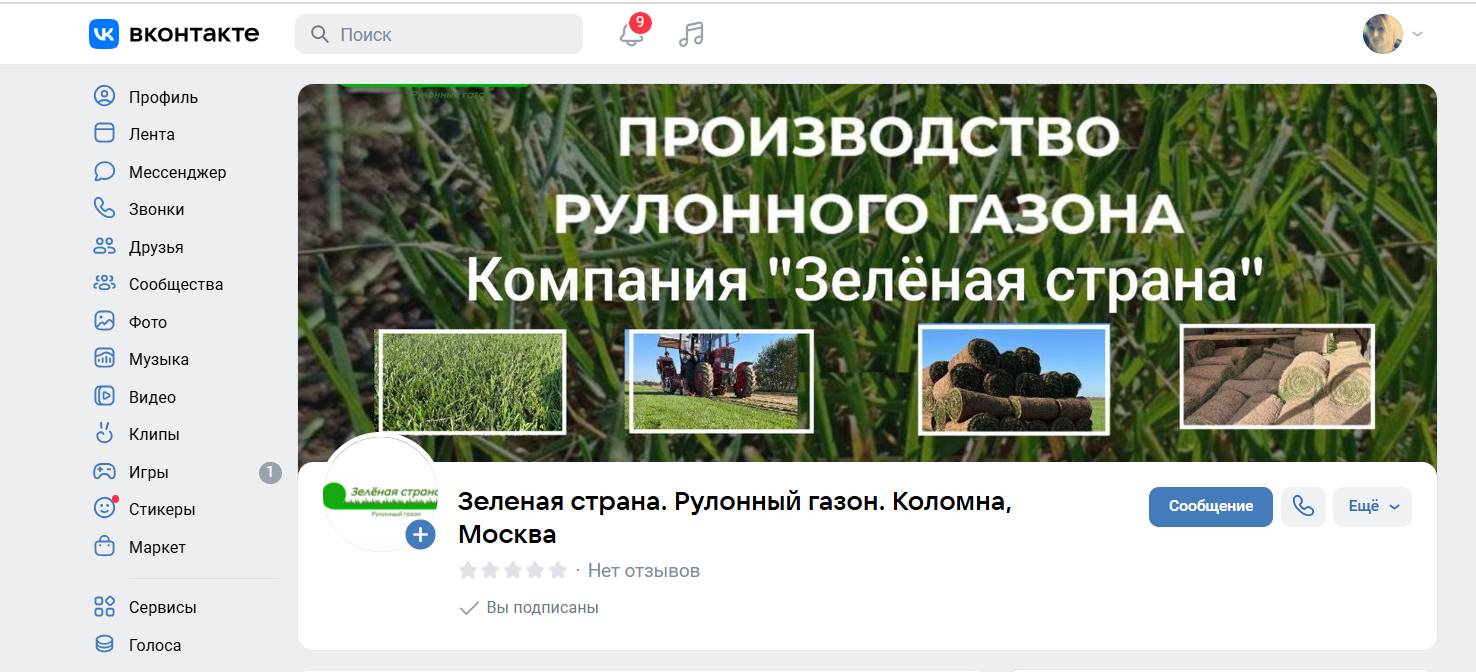Open Фото label in sidebar
Image resolution: width=1476 pixels, height=672 pixels.
(148, 322)
